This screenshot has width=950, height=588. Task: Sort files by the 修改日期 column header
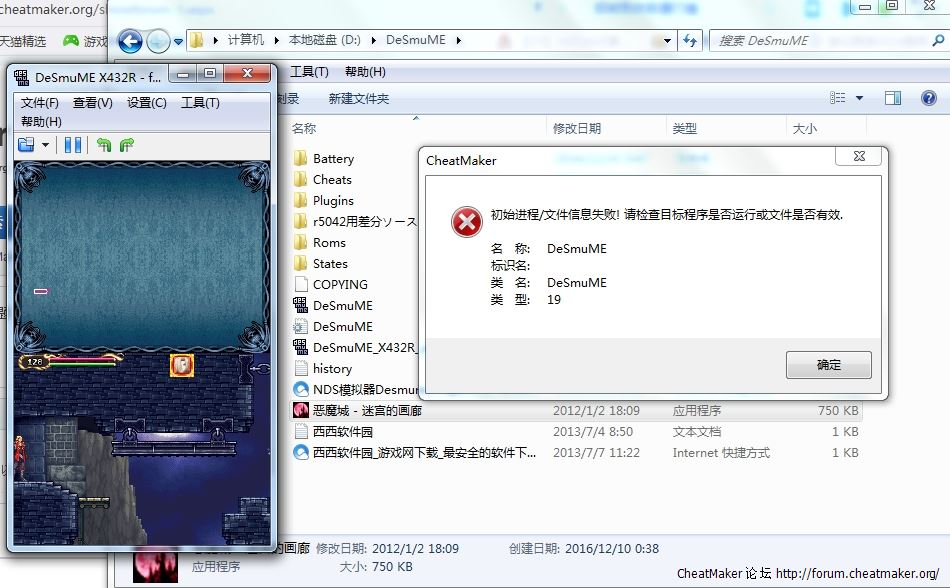pos(577,129)
